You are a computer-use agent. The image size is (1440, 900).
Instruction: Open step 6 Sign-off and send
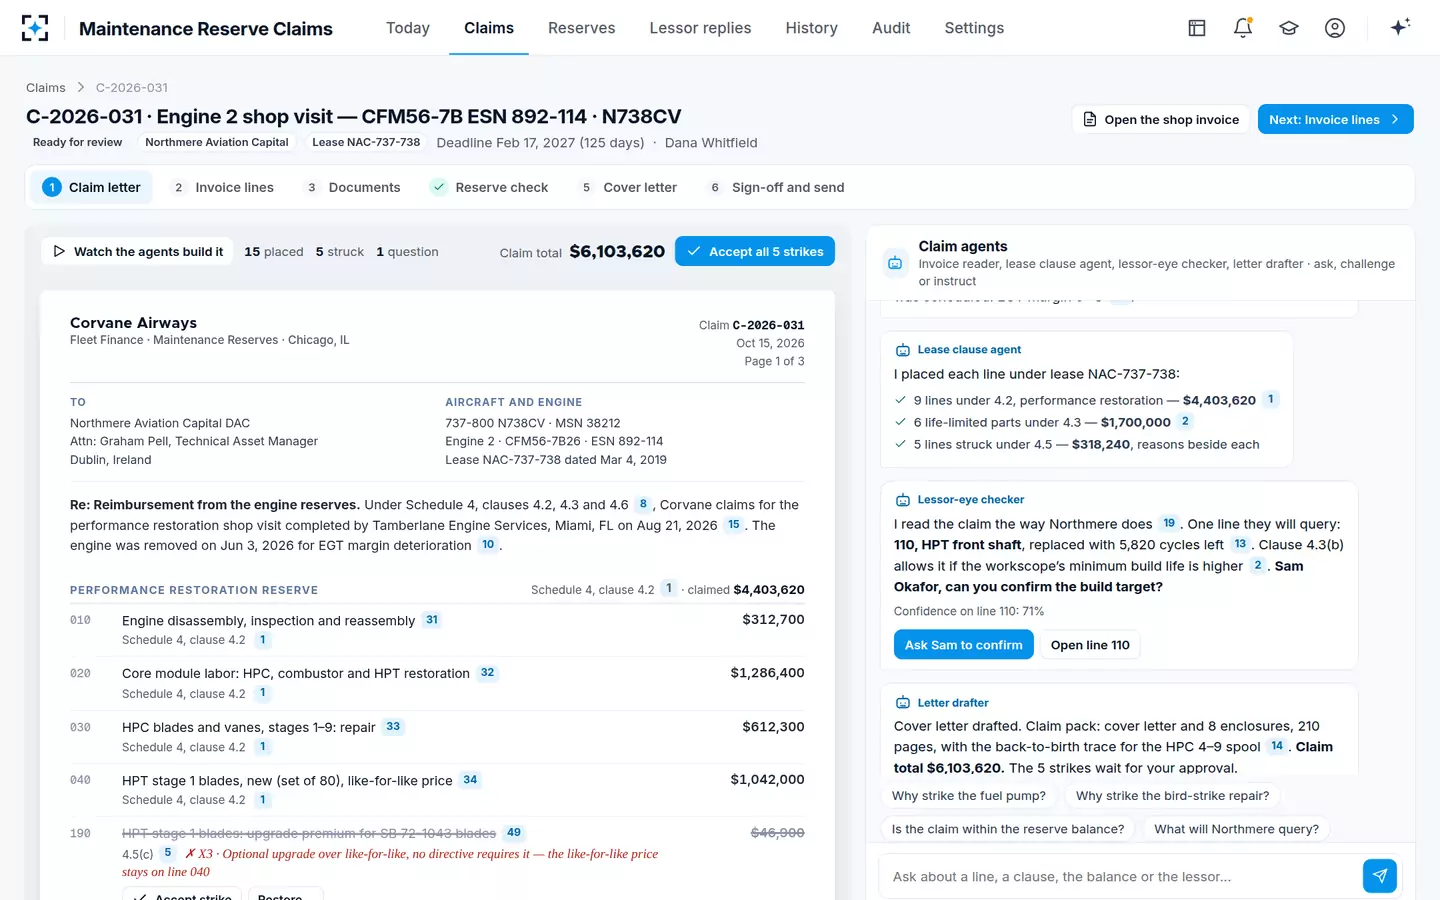pos(776,187)
